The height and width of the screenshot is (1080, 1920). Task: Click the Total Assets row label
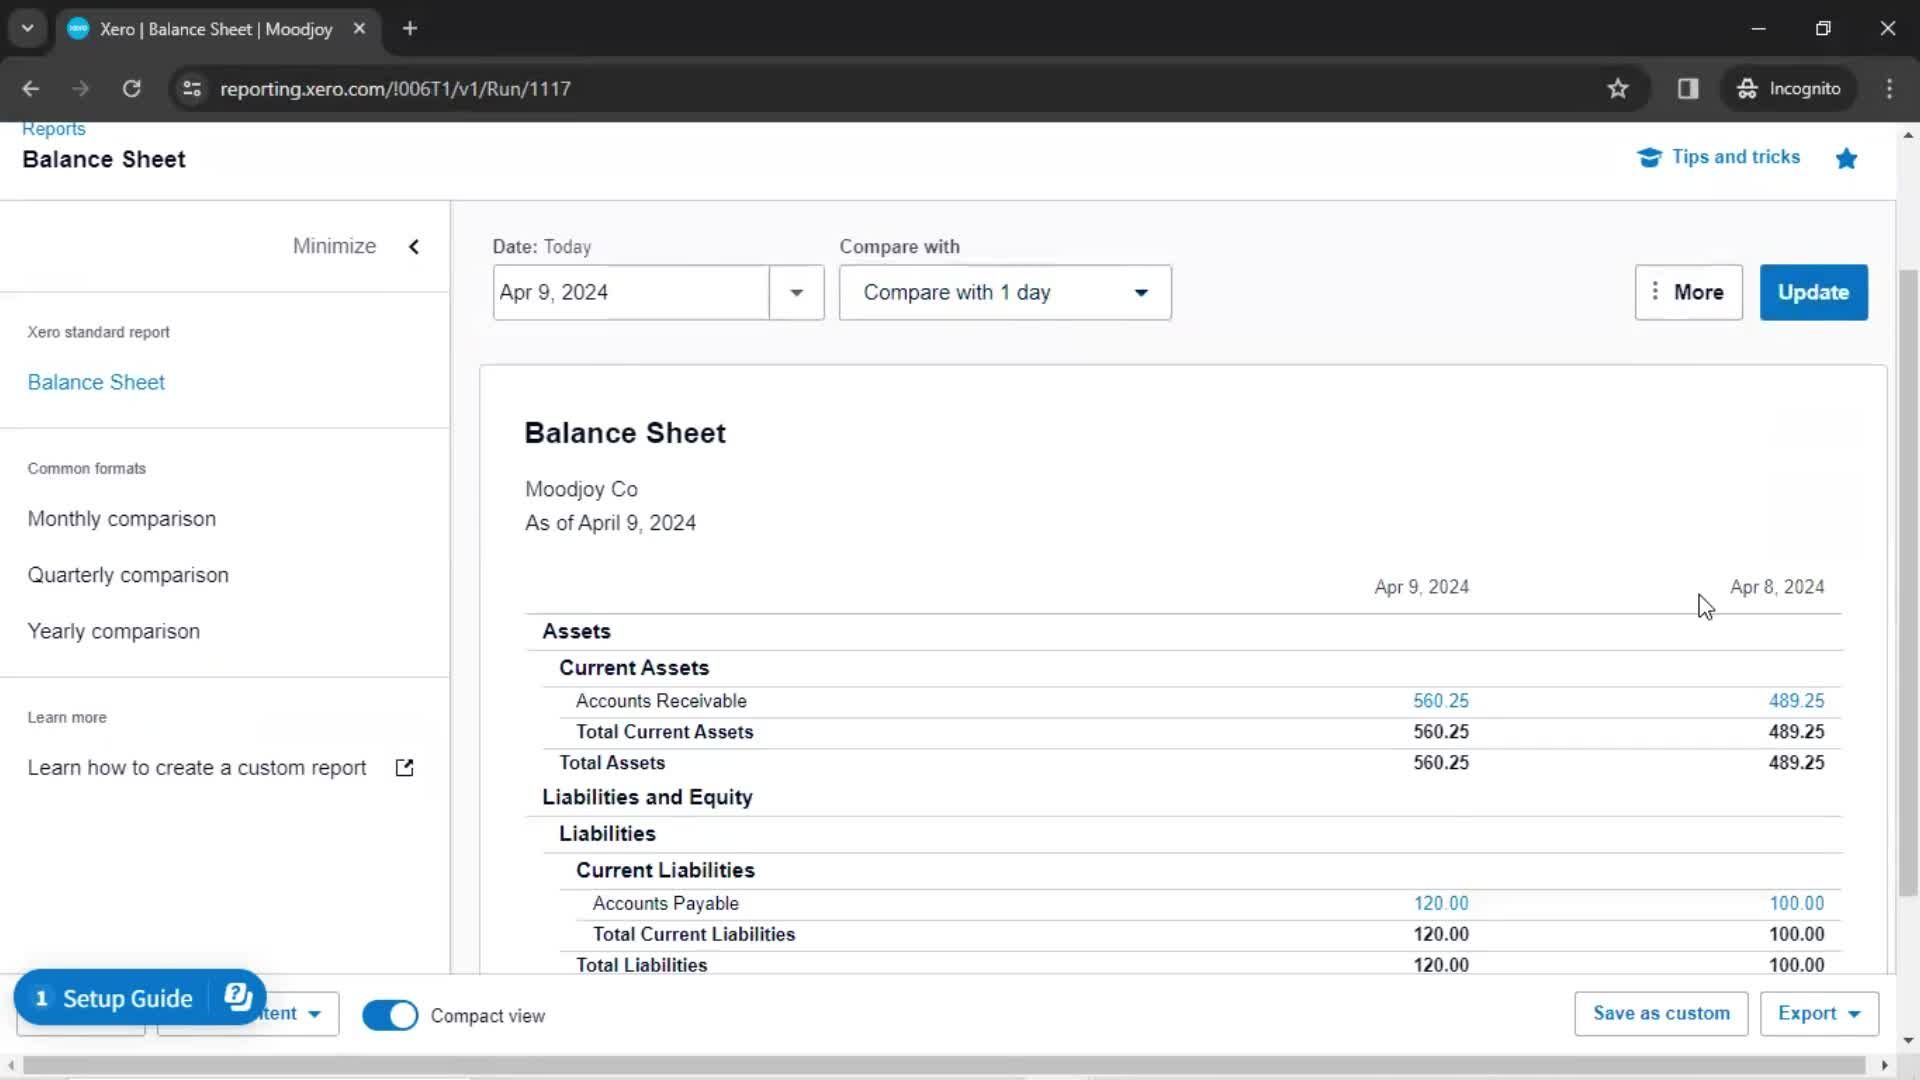tap(611, 763)
